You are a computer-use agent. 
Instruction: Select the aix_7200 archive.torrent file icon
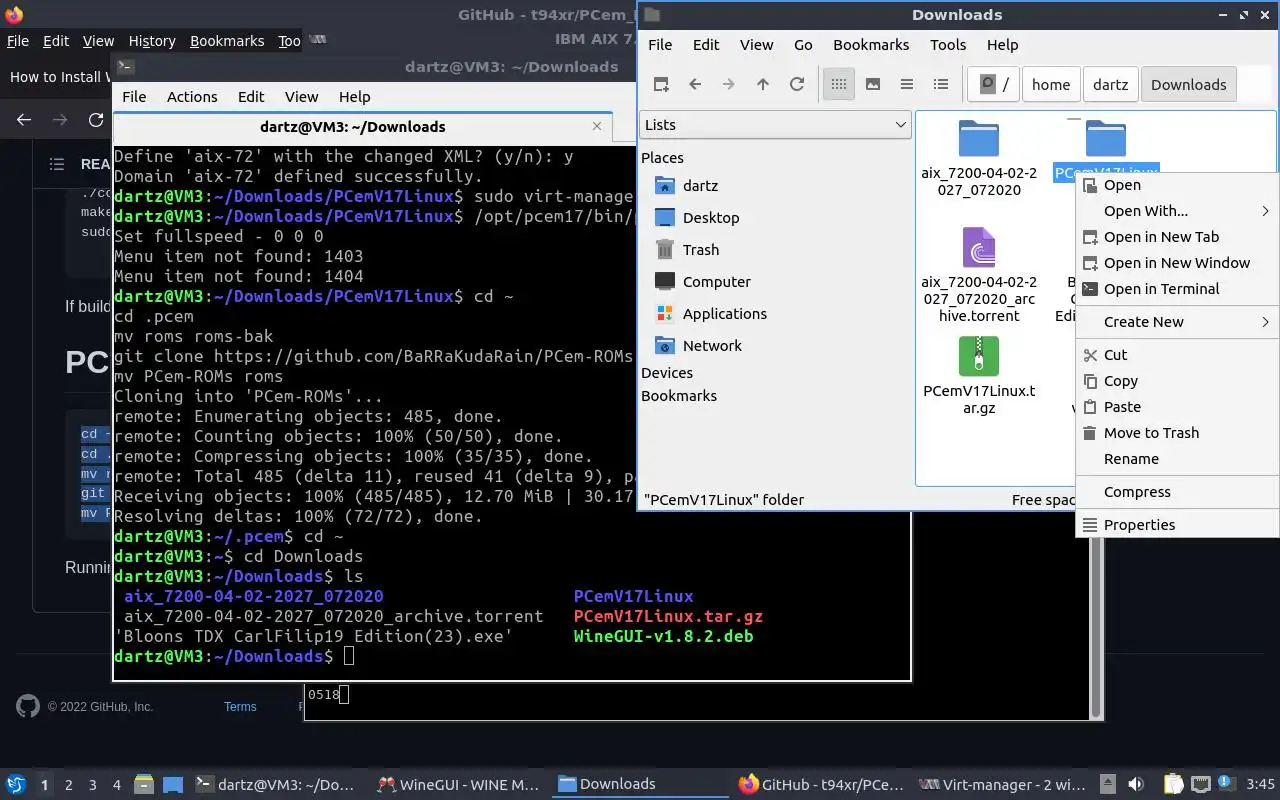979,247
